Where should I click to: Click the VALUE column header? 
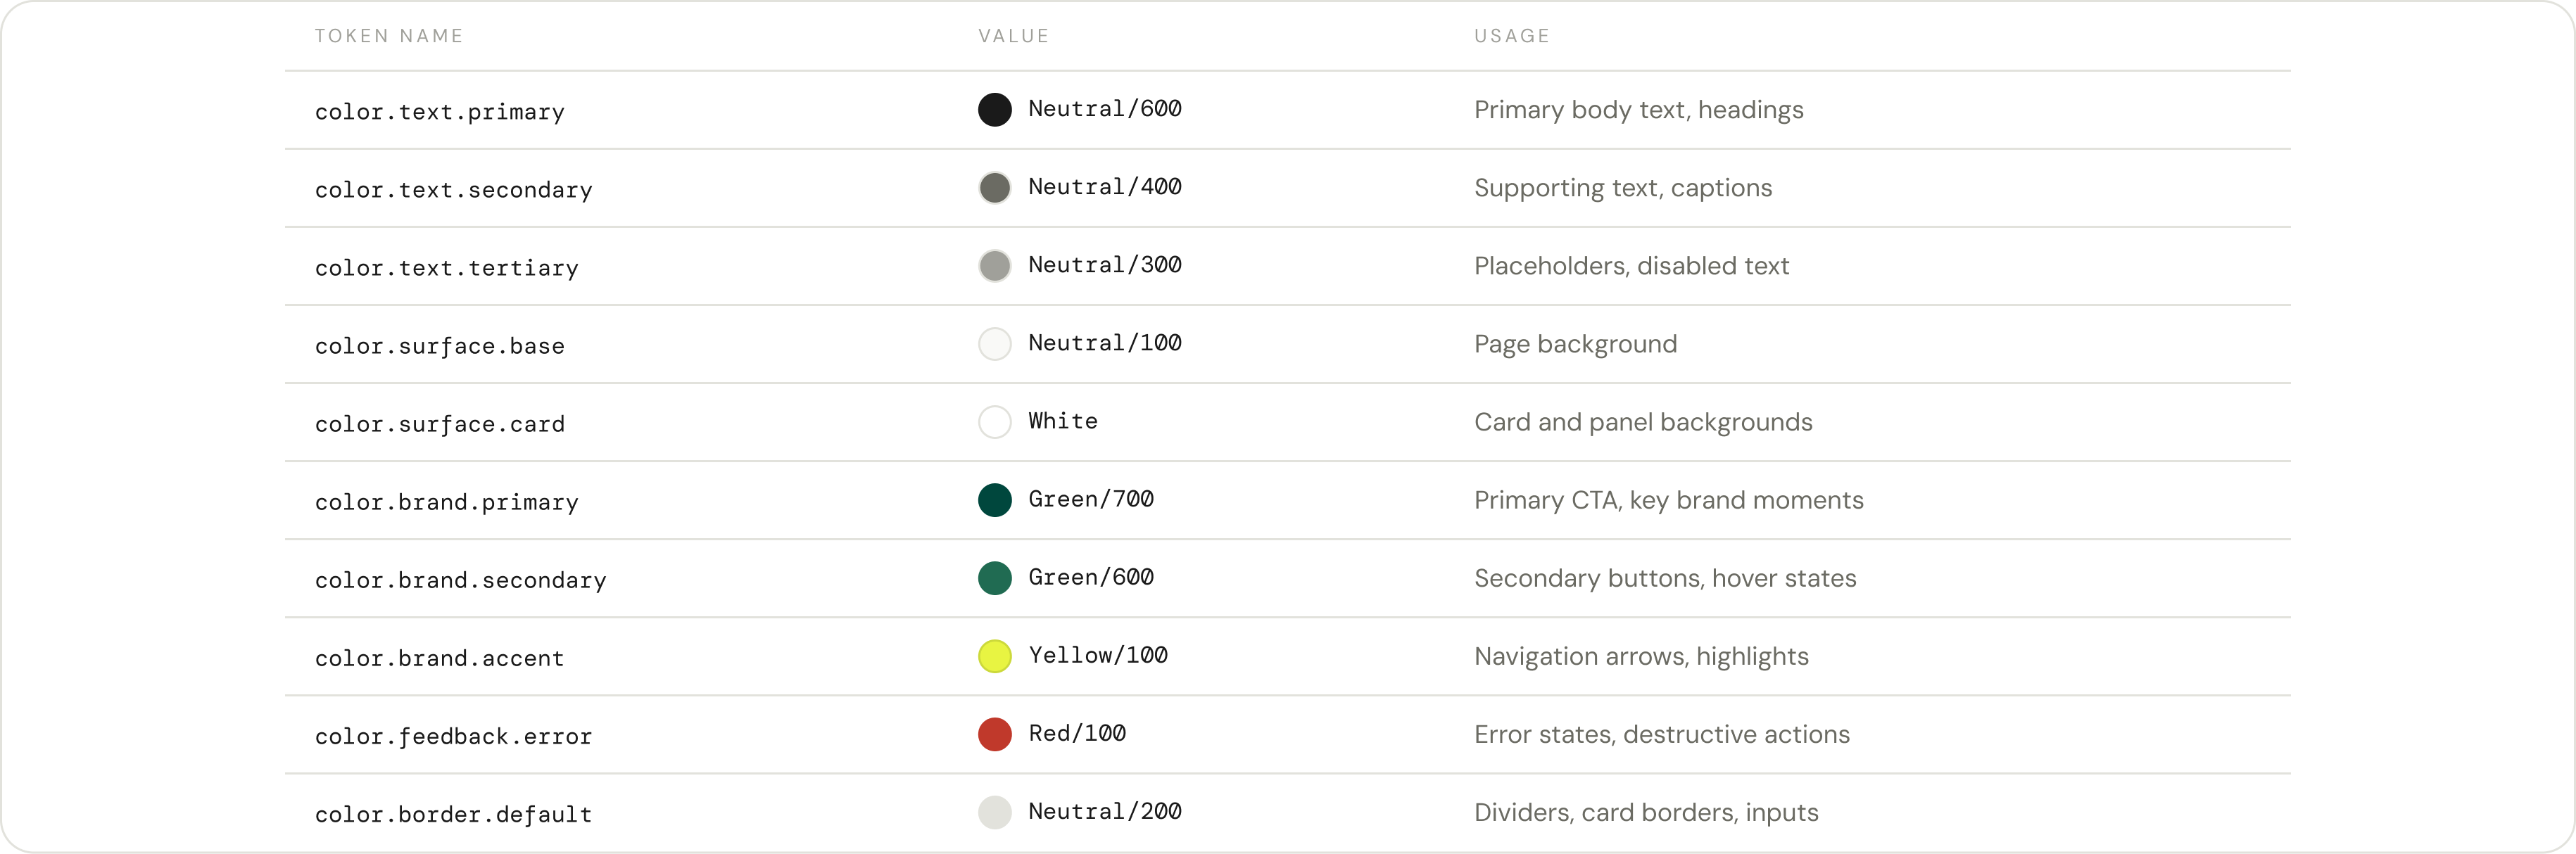pos(1013,36)
